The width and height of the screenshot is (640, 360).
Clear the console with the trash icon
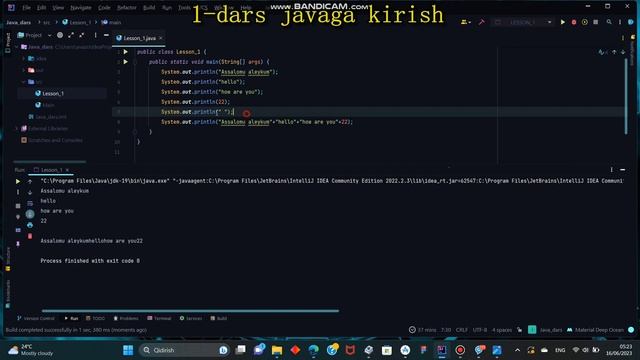pyautogui.click(x=30, y=236)
